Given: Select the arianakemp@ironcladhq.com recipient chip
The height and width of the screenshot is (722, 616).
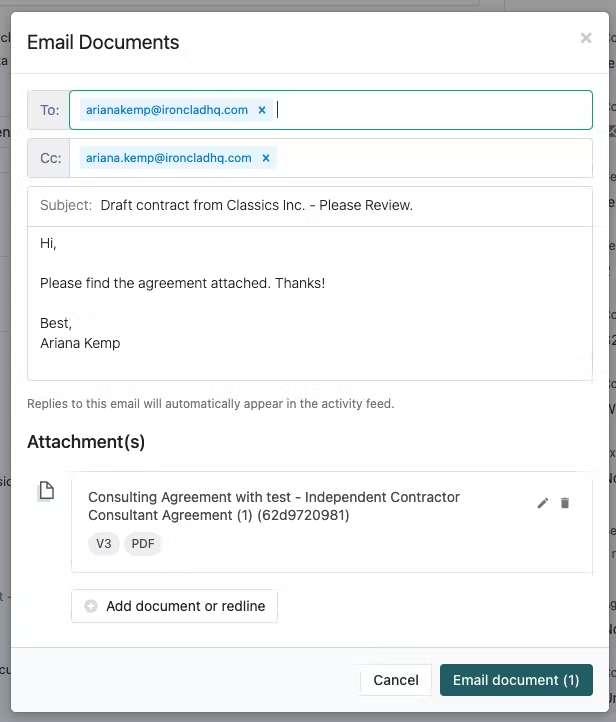Looking at the screenshot, I should 166,110.
